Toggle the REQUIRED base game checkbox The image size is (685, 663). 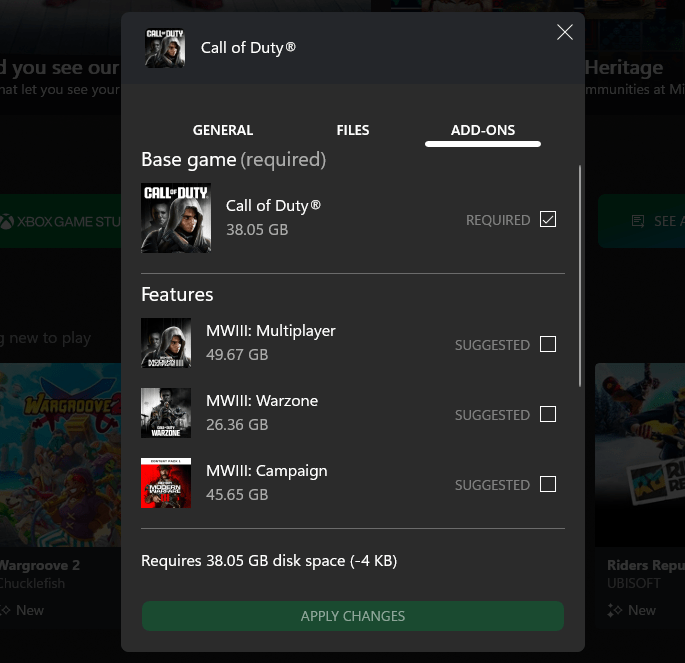[548, 219]
